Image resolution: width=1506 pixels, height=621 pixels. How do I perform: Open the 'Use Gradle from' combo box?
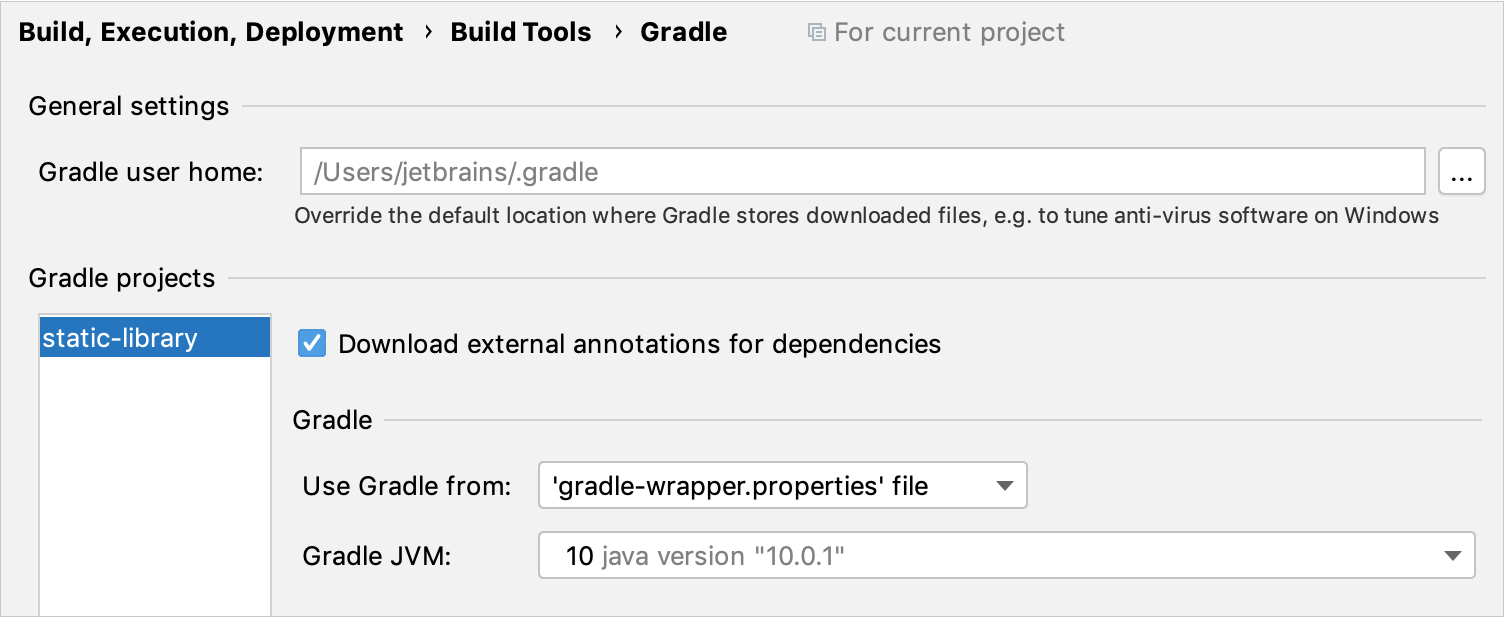point(783,486)
